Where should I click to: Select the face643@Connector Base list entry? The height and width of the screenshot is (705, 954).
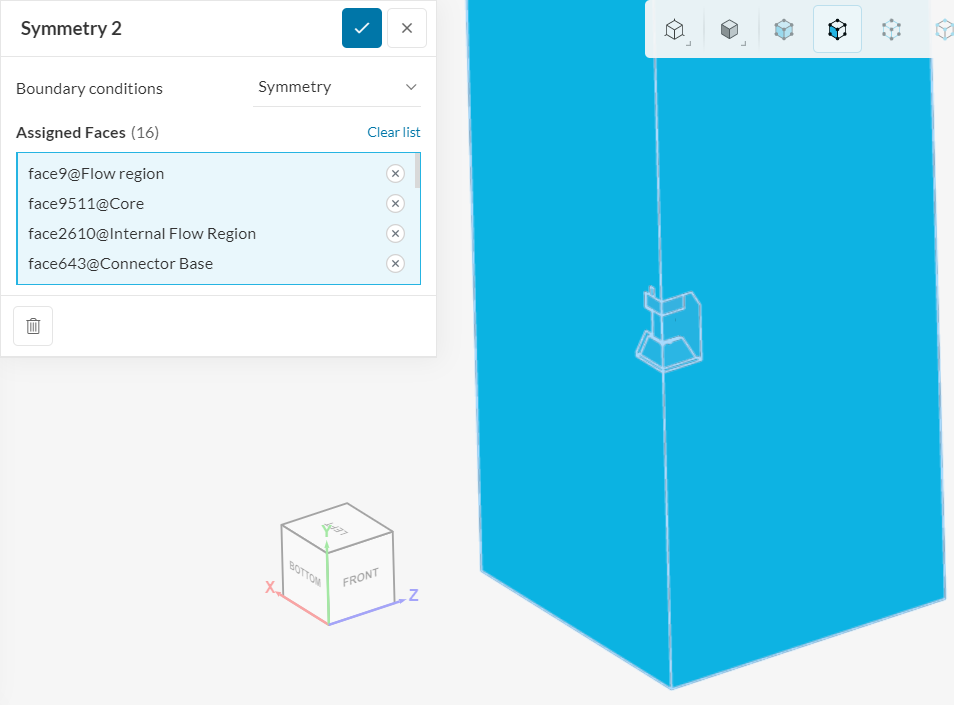coord(120,264)
